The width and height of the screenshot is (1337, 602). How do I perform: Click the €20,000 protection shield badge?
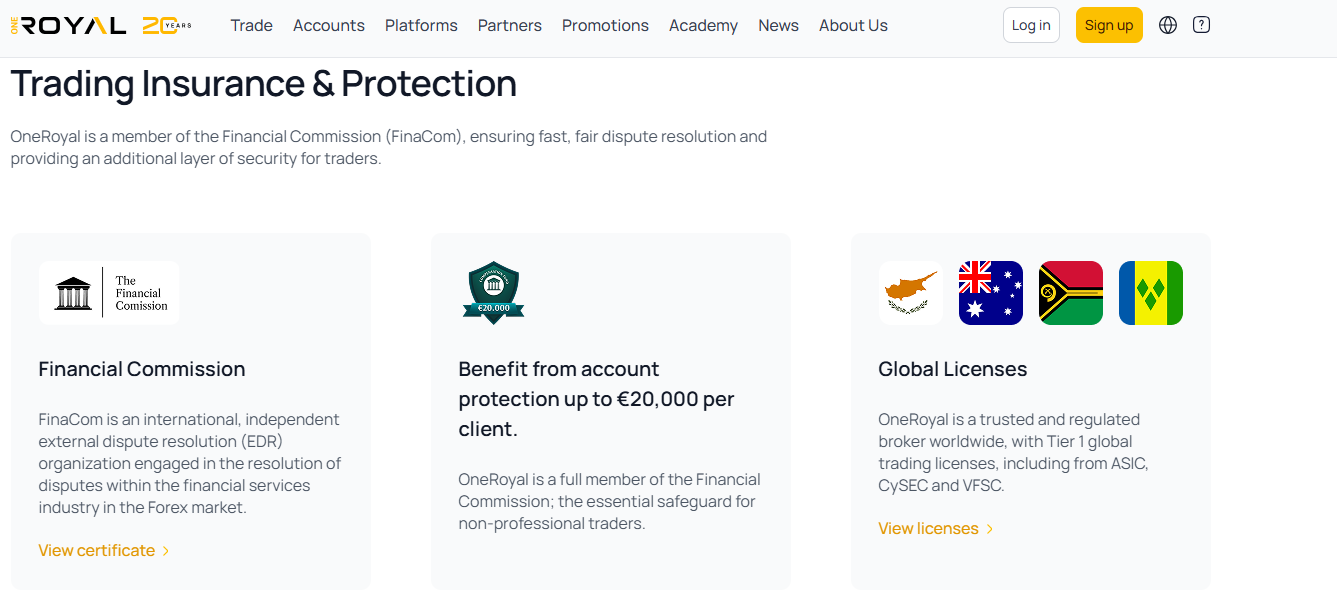pyautogui.click(x=494, y=293)
